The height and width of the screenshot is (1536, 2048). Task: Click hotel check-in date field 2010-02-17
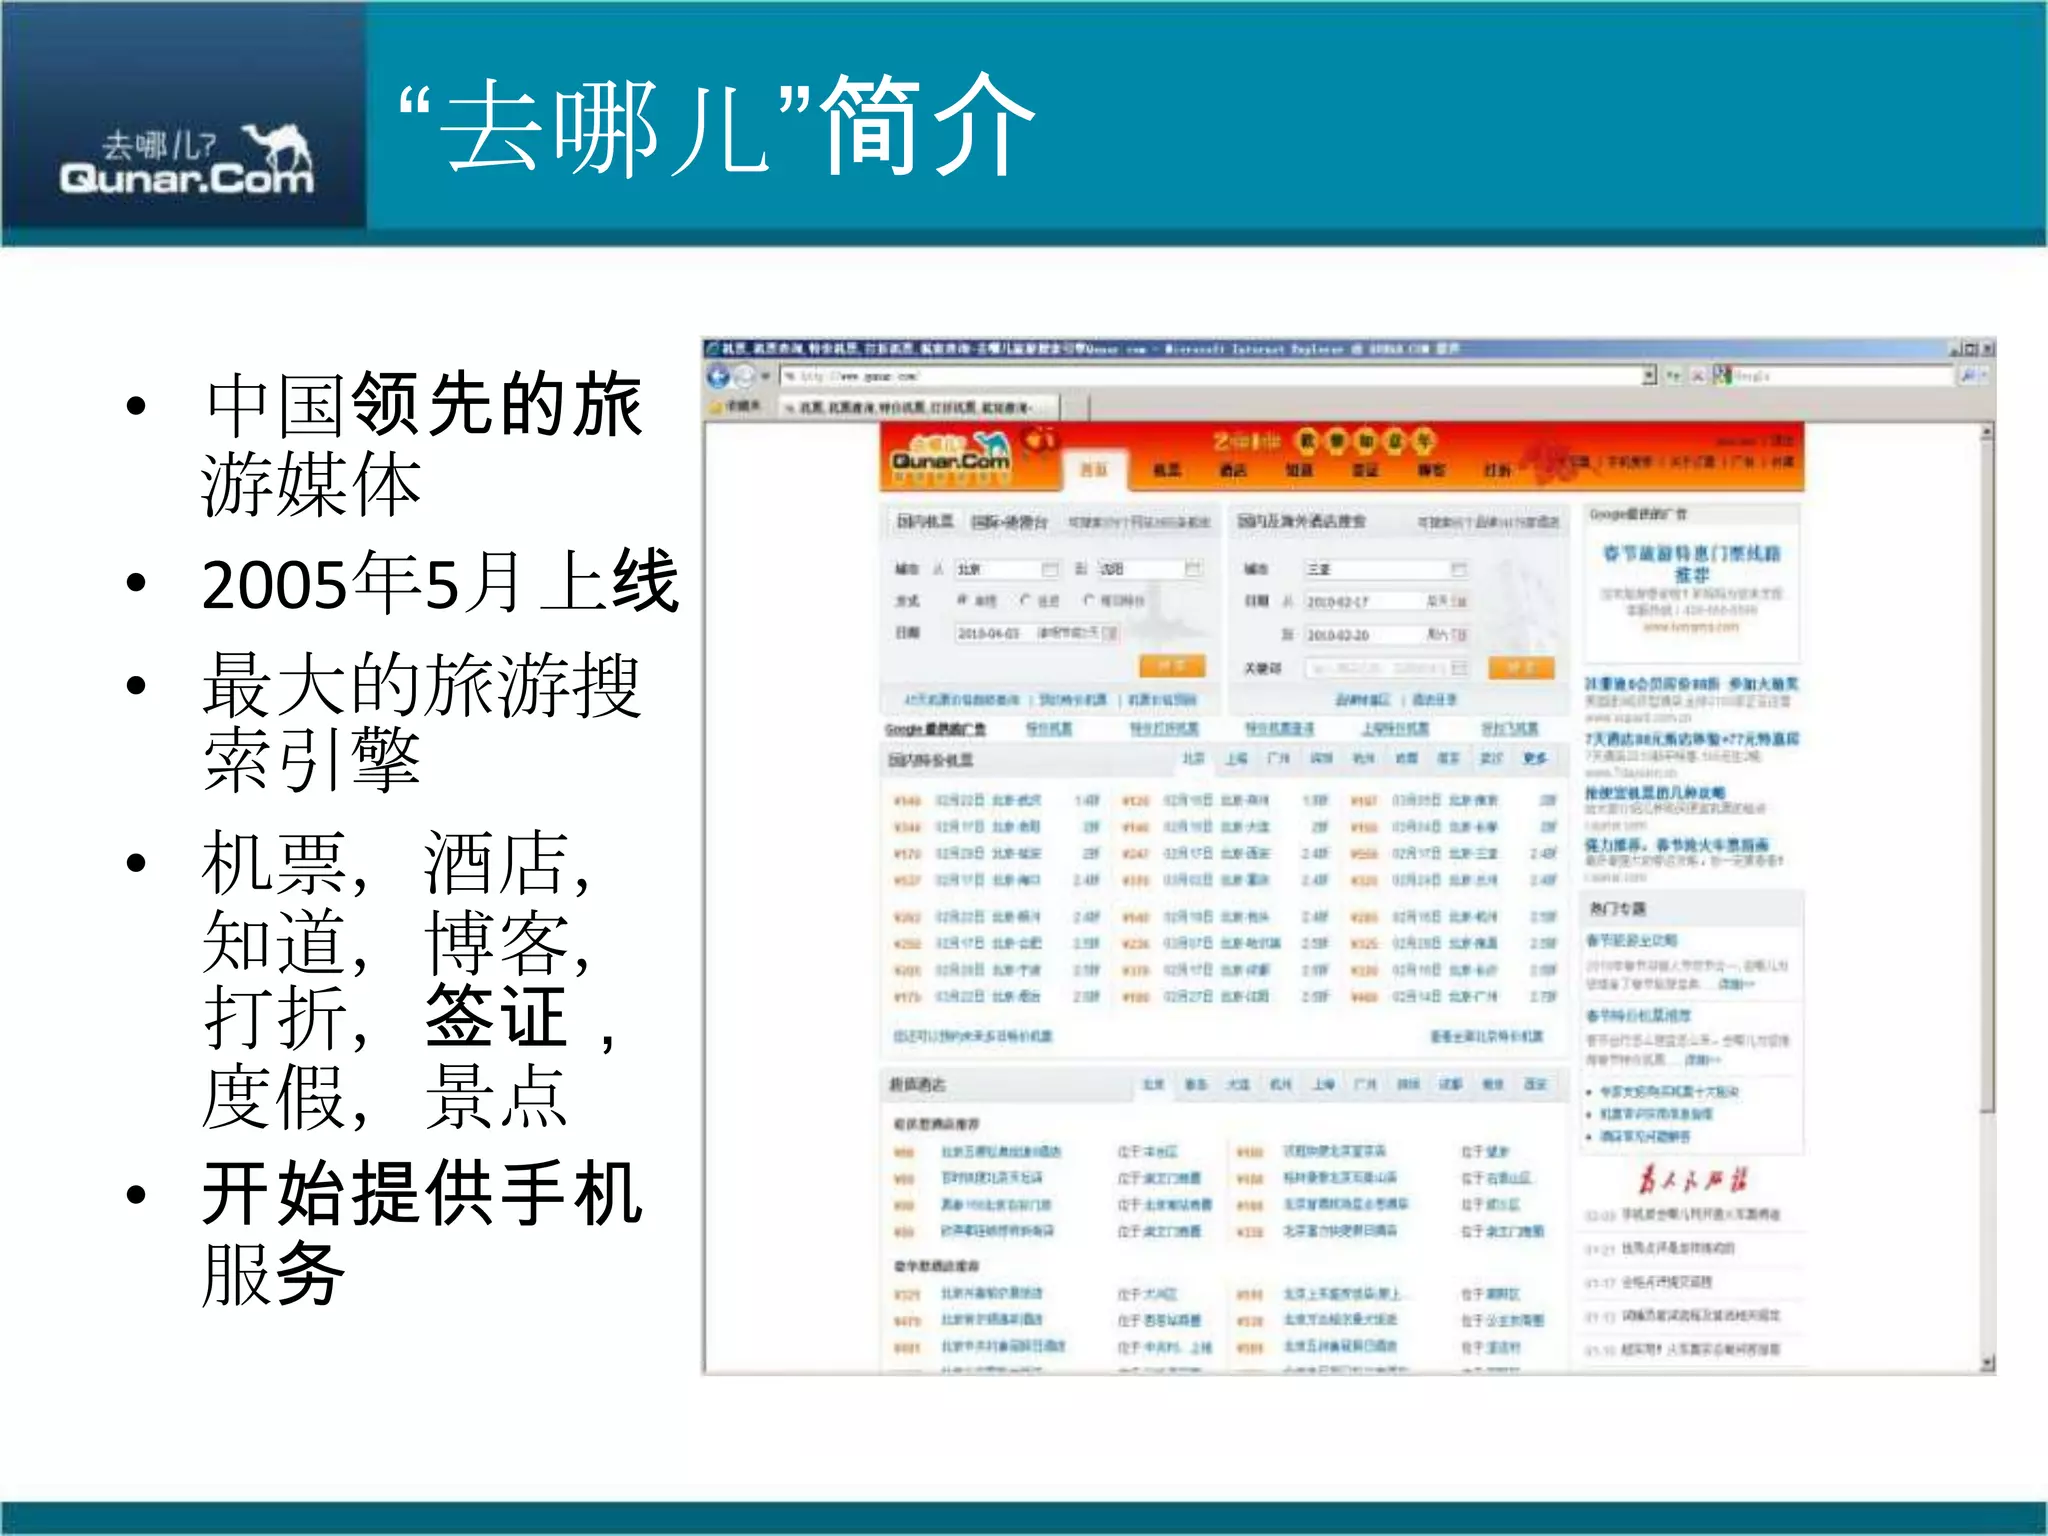(1386, 601)
